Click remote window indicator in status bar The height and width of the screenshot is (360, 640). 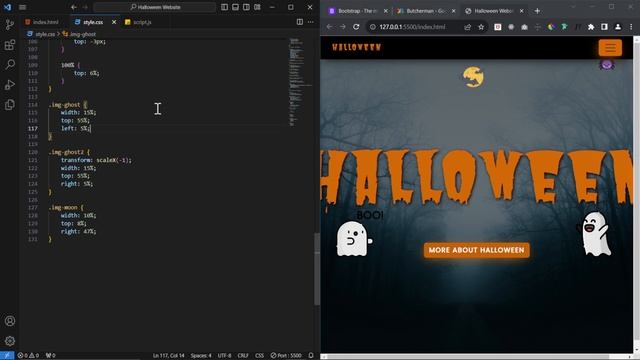coord(7,355)
